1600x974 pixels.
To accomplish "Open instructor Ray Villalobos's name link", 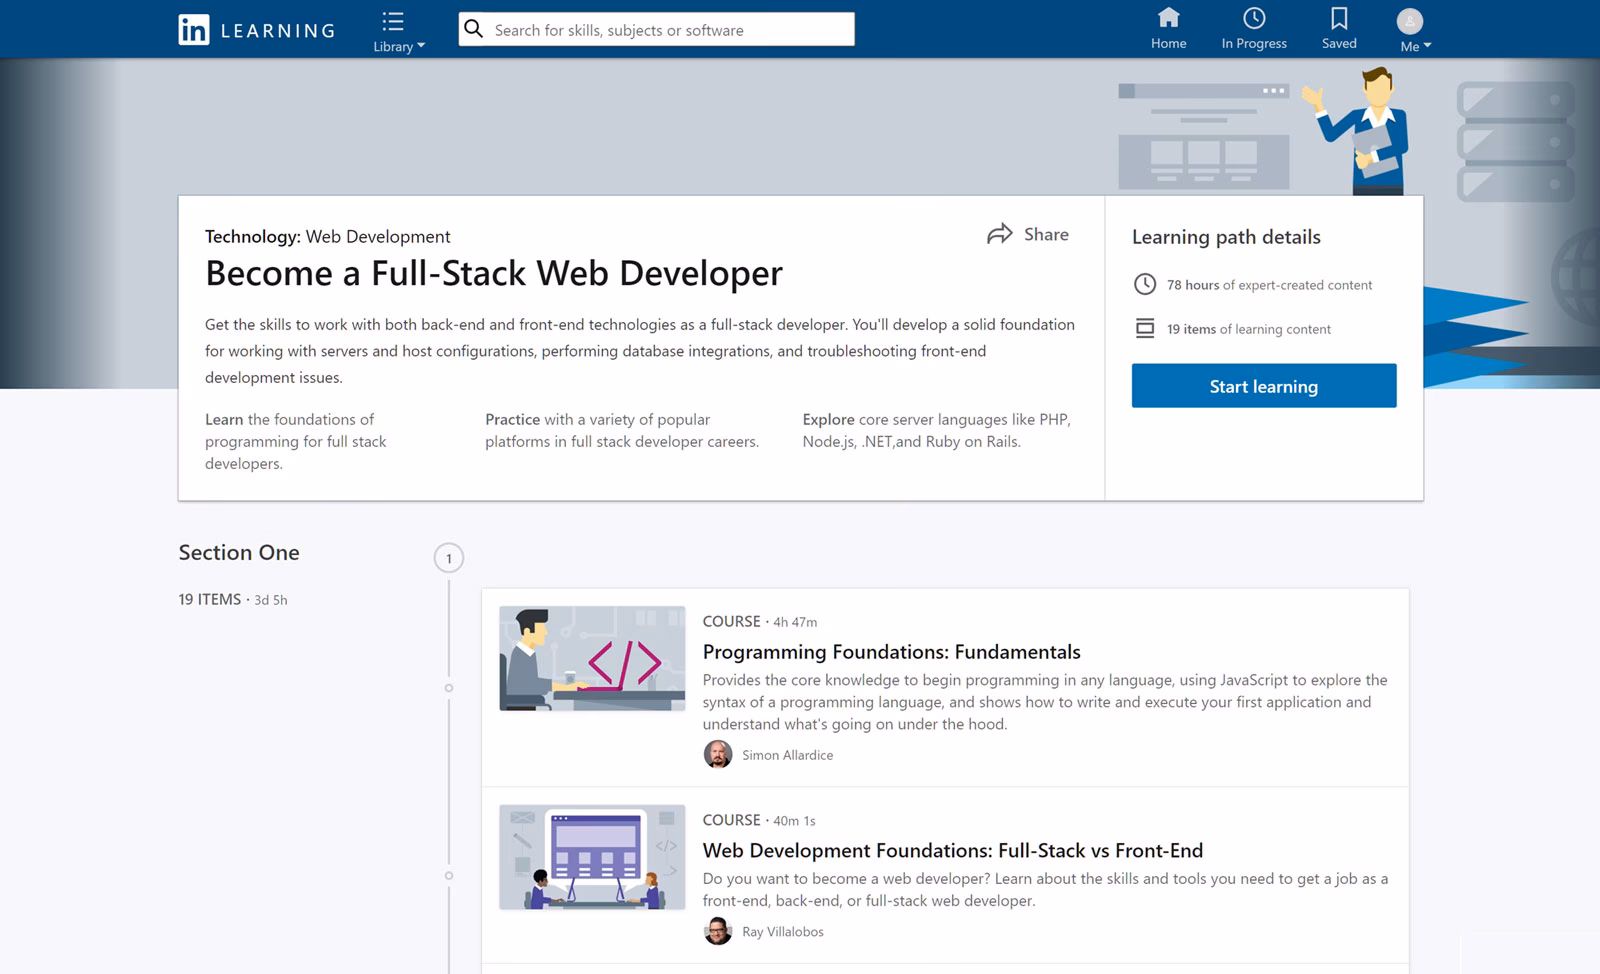I will tap(783, 932).
